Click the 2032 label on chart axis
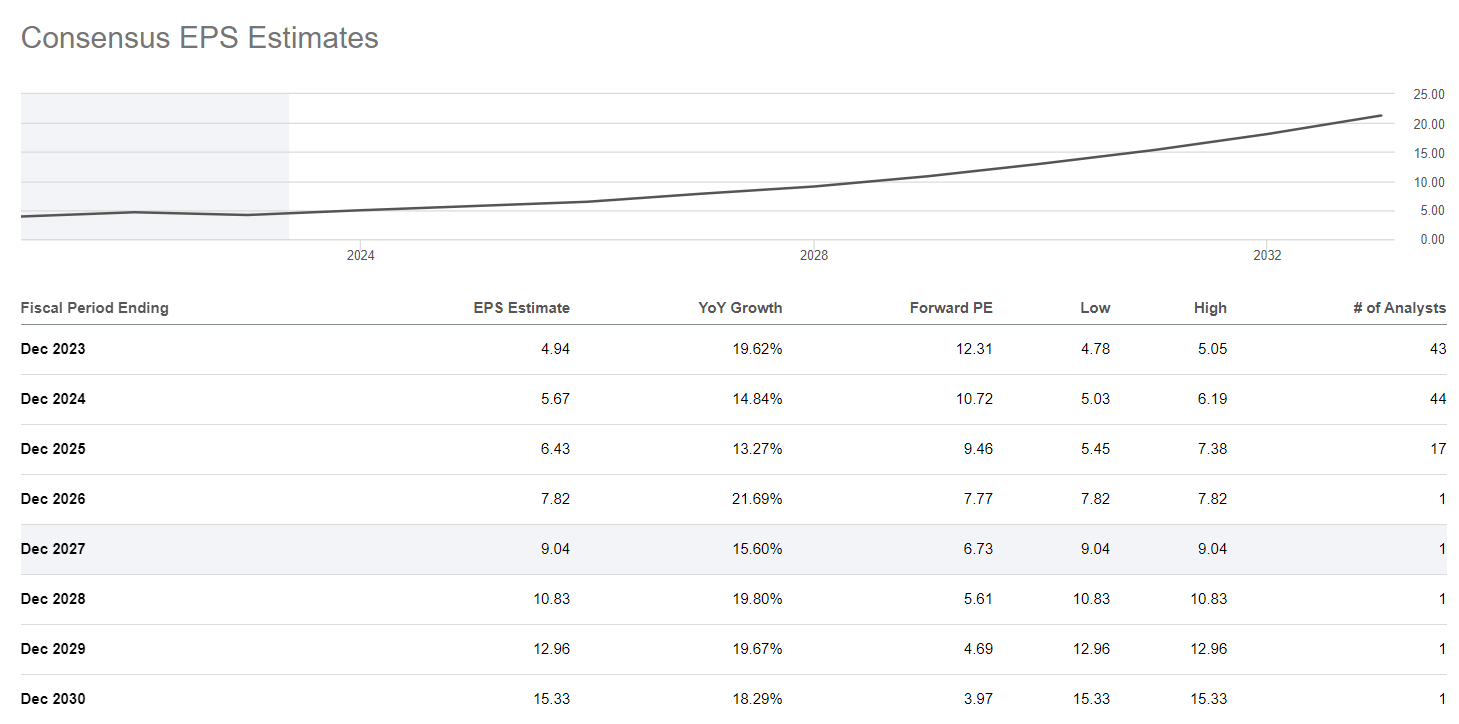Screen dimensions: 1459x724 (1267, 256)
